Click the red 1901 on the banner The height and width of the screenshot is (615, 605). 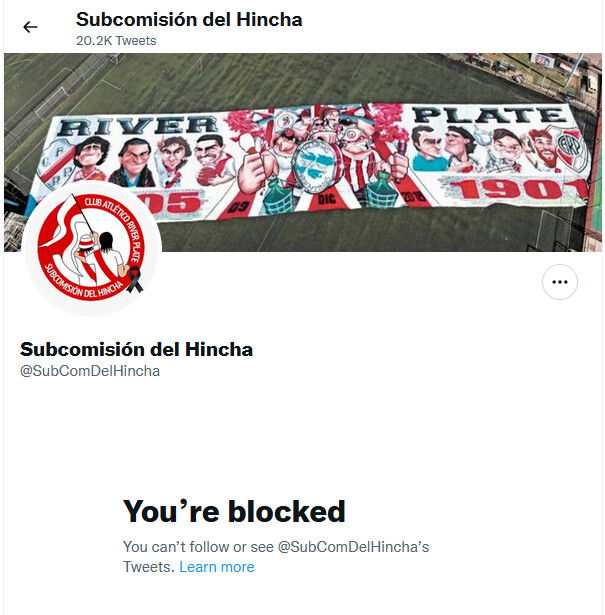click(x=518, y=190)
